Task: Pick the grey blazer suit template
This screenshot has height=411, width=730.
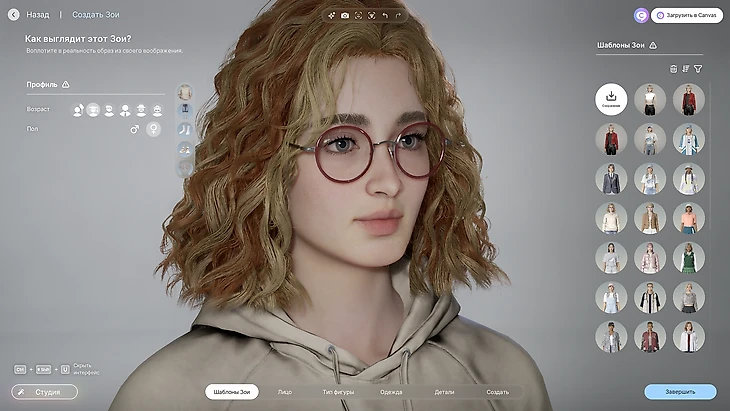Action: click(x=611, y=179)
